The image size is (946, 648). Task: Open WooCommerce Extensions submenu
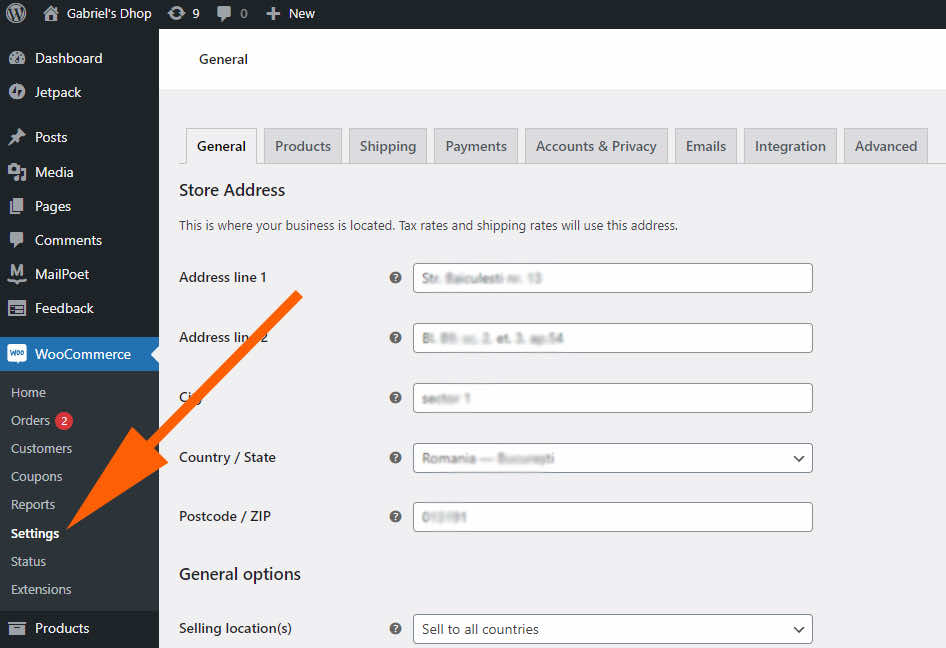[x=41, y=589]
